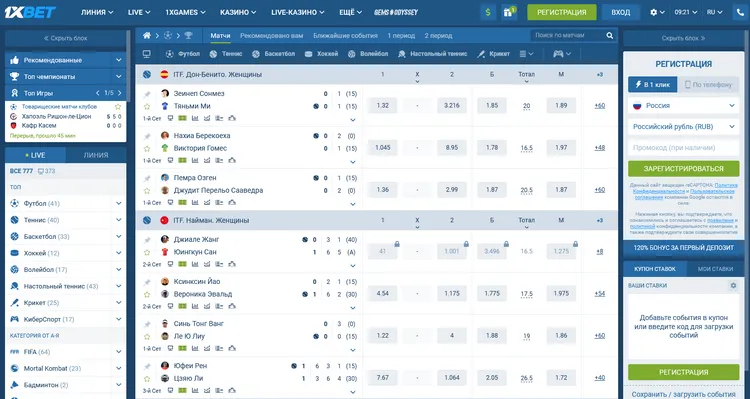Viewport: 750px width, 399px height.
Task: Open bet slip settings gear
Action: (x=733, y=286)
